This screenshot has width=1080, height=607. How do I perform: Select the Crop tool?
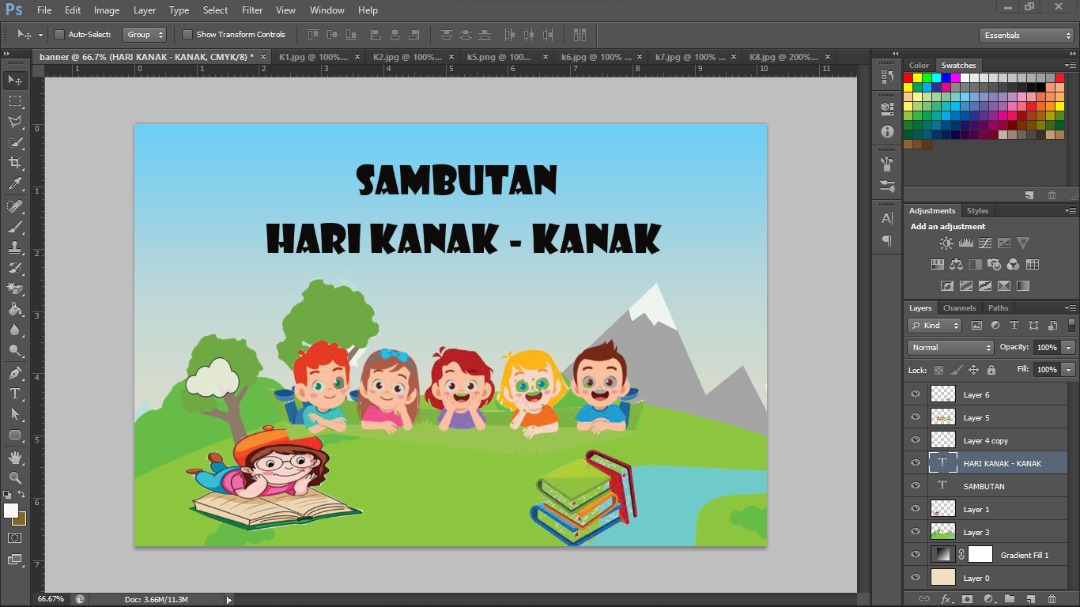tap(15, 163)
